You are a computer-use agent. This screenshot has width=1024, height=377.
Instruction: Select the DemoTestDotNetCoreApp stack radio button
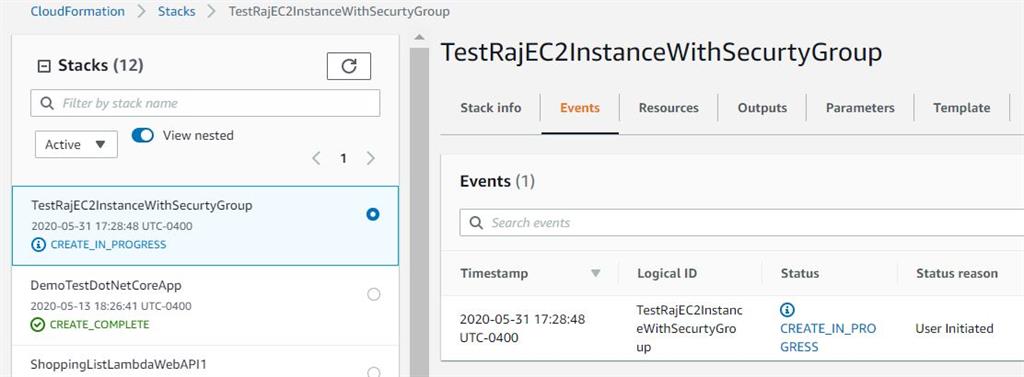[374, 295]
